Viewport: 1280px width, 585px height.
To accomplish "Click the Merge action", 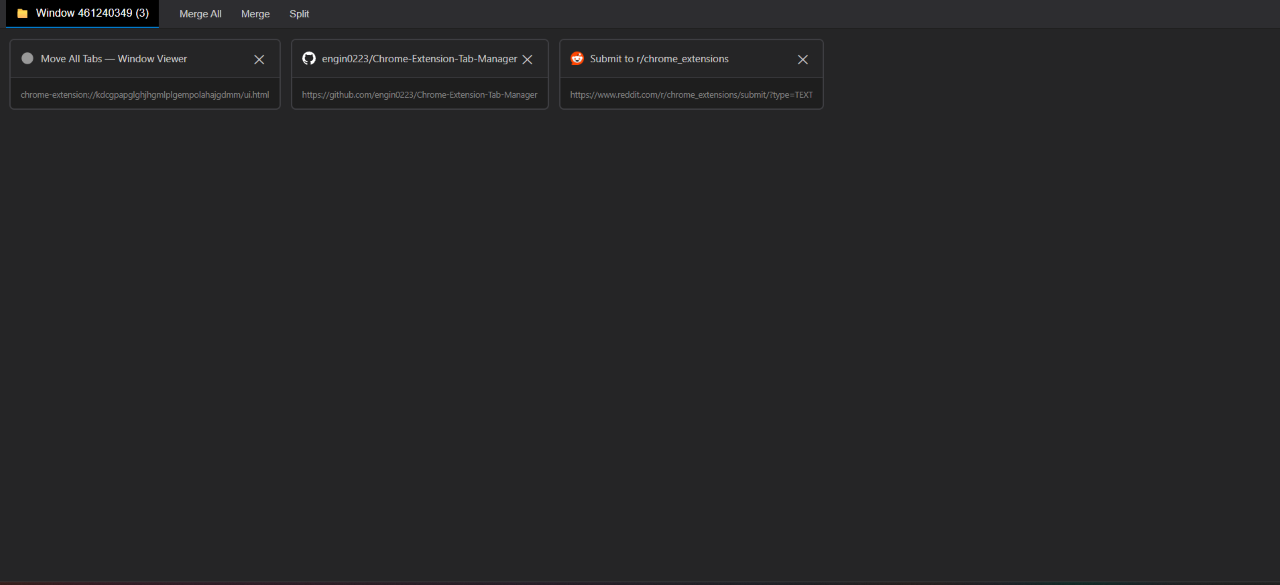I will [255, 14].
